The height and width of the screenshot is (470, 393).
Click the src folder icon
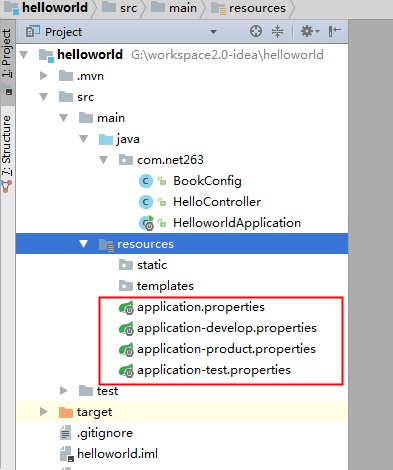point(66,97)
